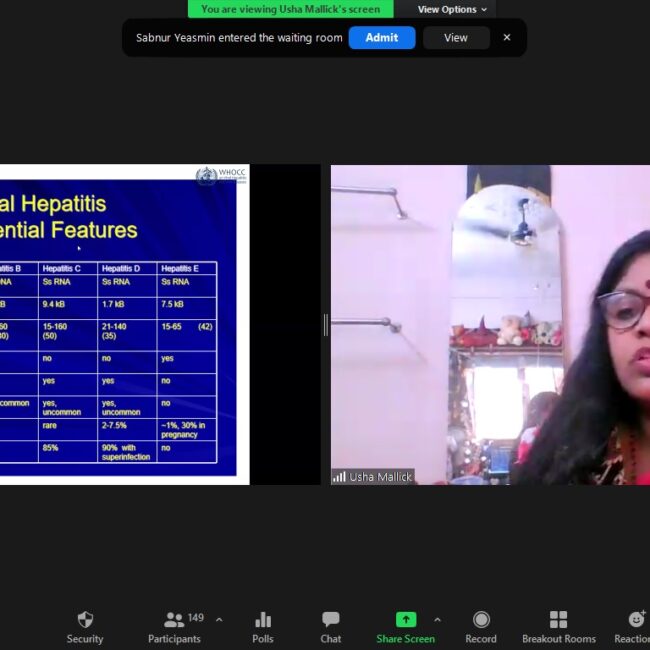Click the Usha Mallick name label

click(x=380, y=477)
